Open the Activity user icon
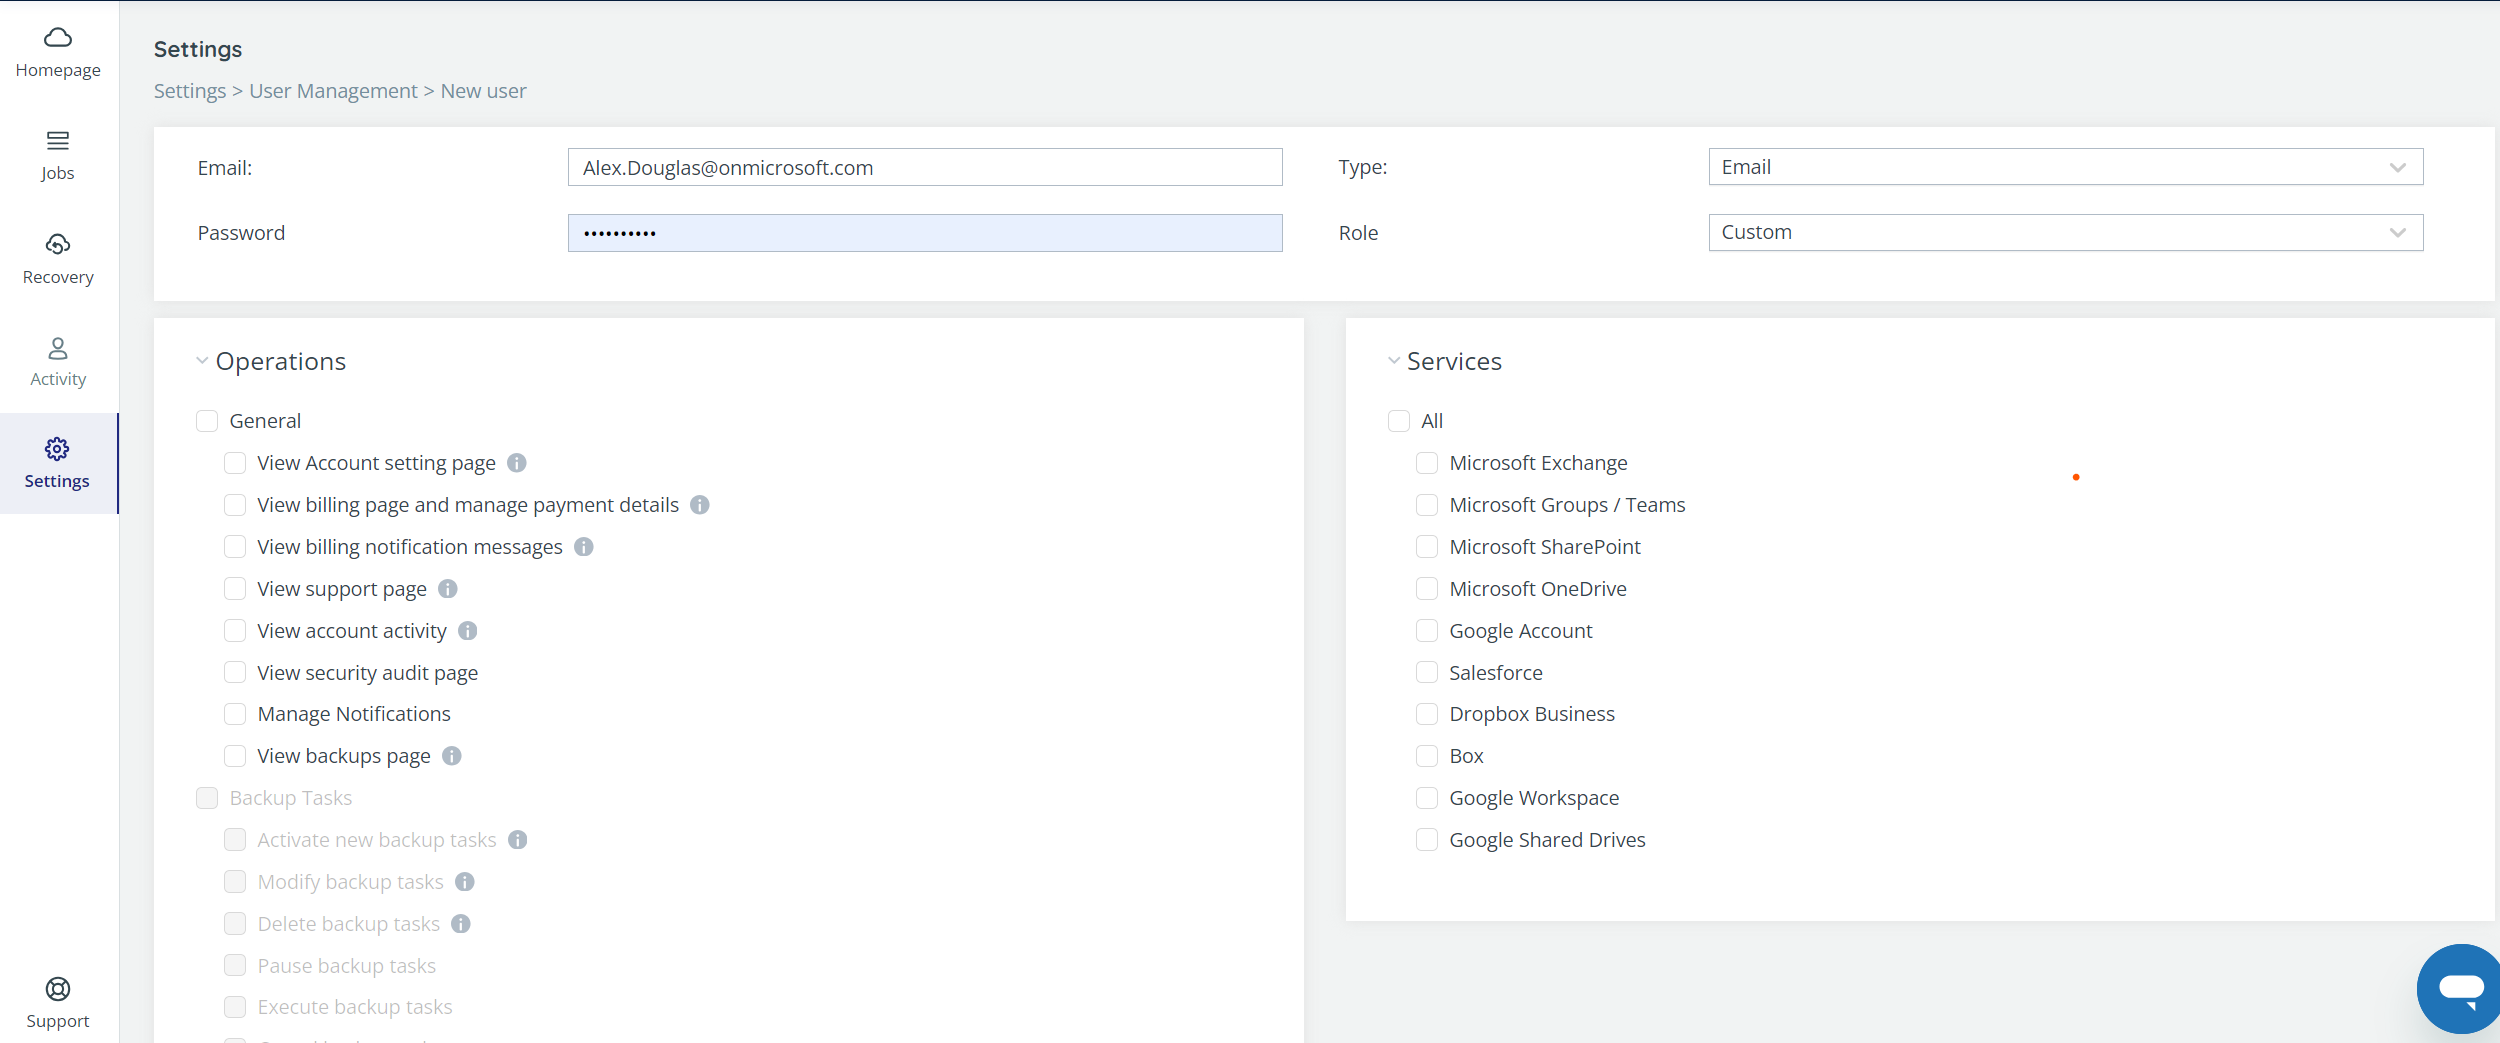The image size is (2500, 1043). (58, 348)
